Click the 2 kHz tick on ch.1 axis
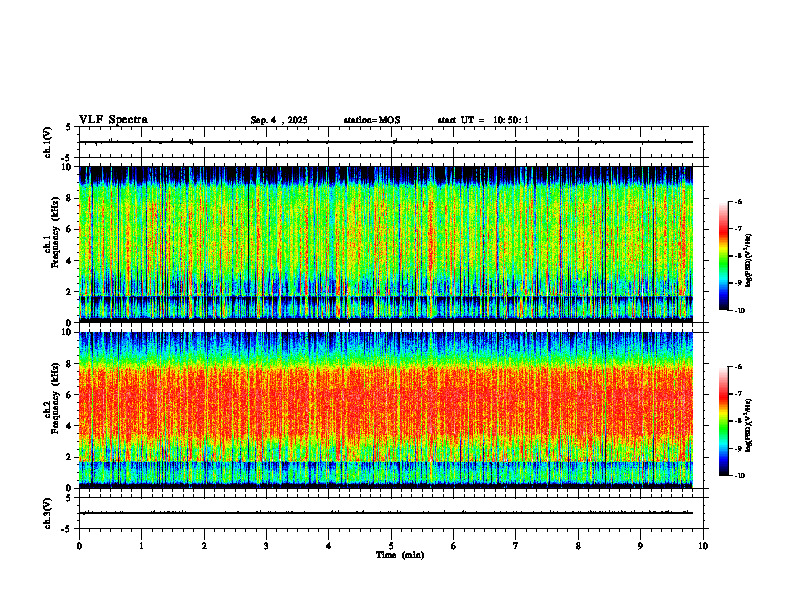 coord(70,292)
